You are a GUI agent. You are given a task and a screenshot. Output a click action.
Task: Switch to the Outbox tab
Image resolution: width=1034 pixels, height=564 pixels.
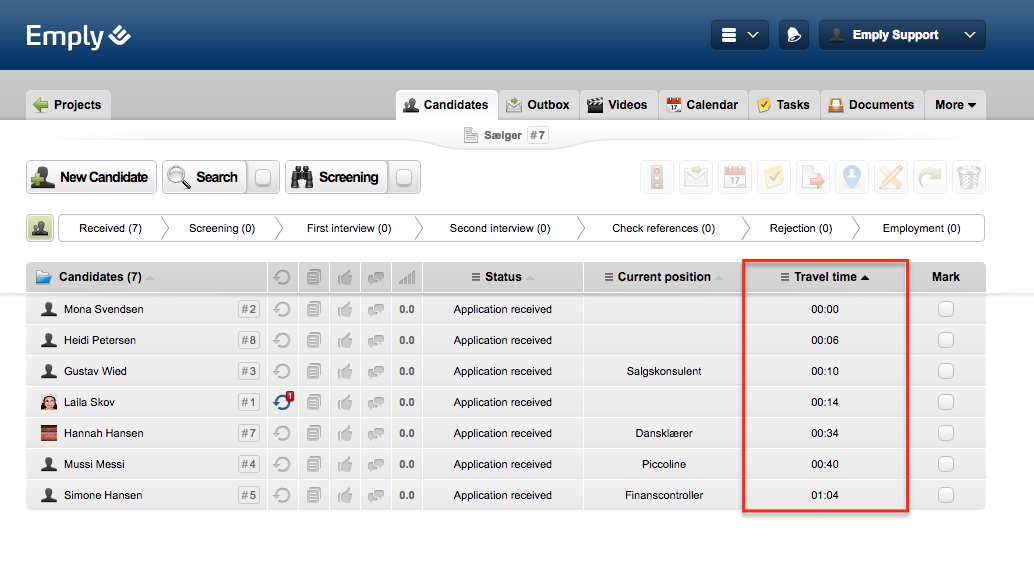pos(538,105)
